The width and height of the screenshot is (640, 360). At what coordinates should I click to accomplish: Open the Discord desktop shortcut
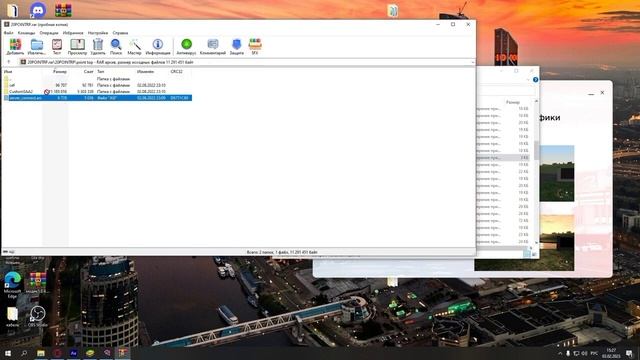pyautogui.click(x=38, y=10)
